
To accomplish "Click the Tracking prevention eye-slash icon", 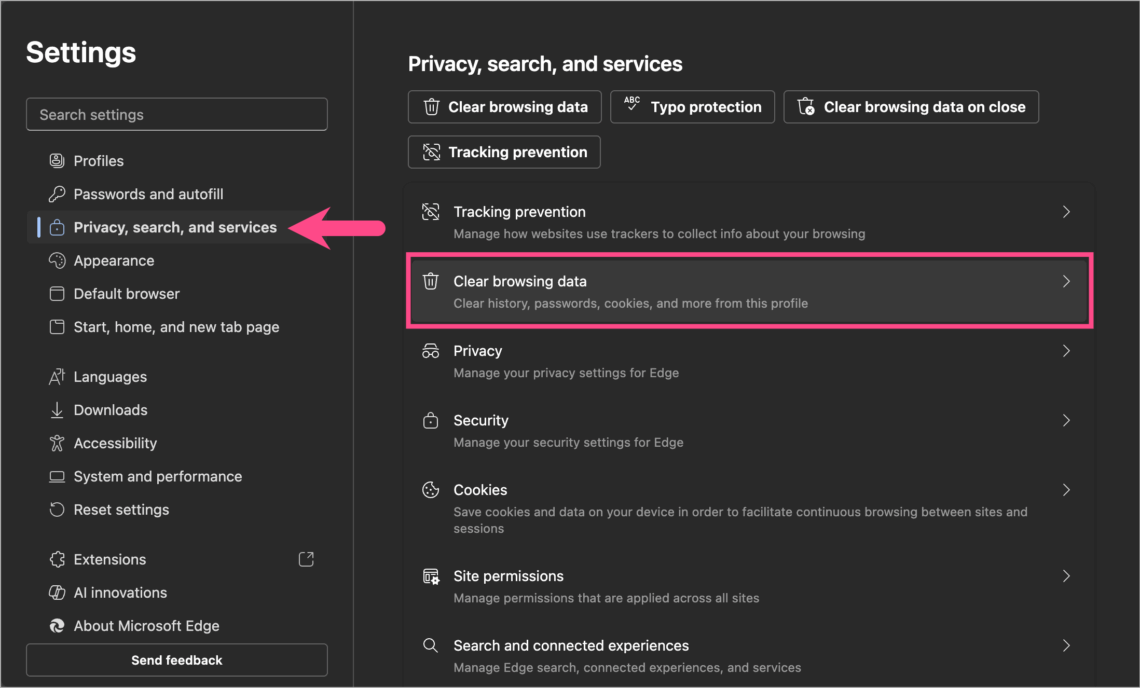I will [x=431, y=151].
